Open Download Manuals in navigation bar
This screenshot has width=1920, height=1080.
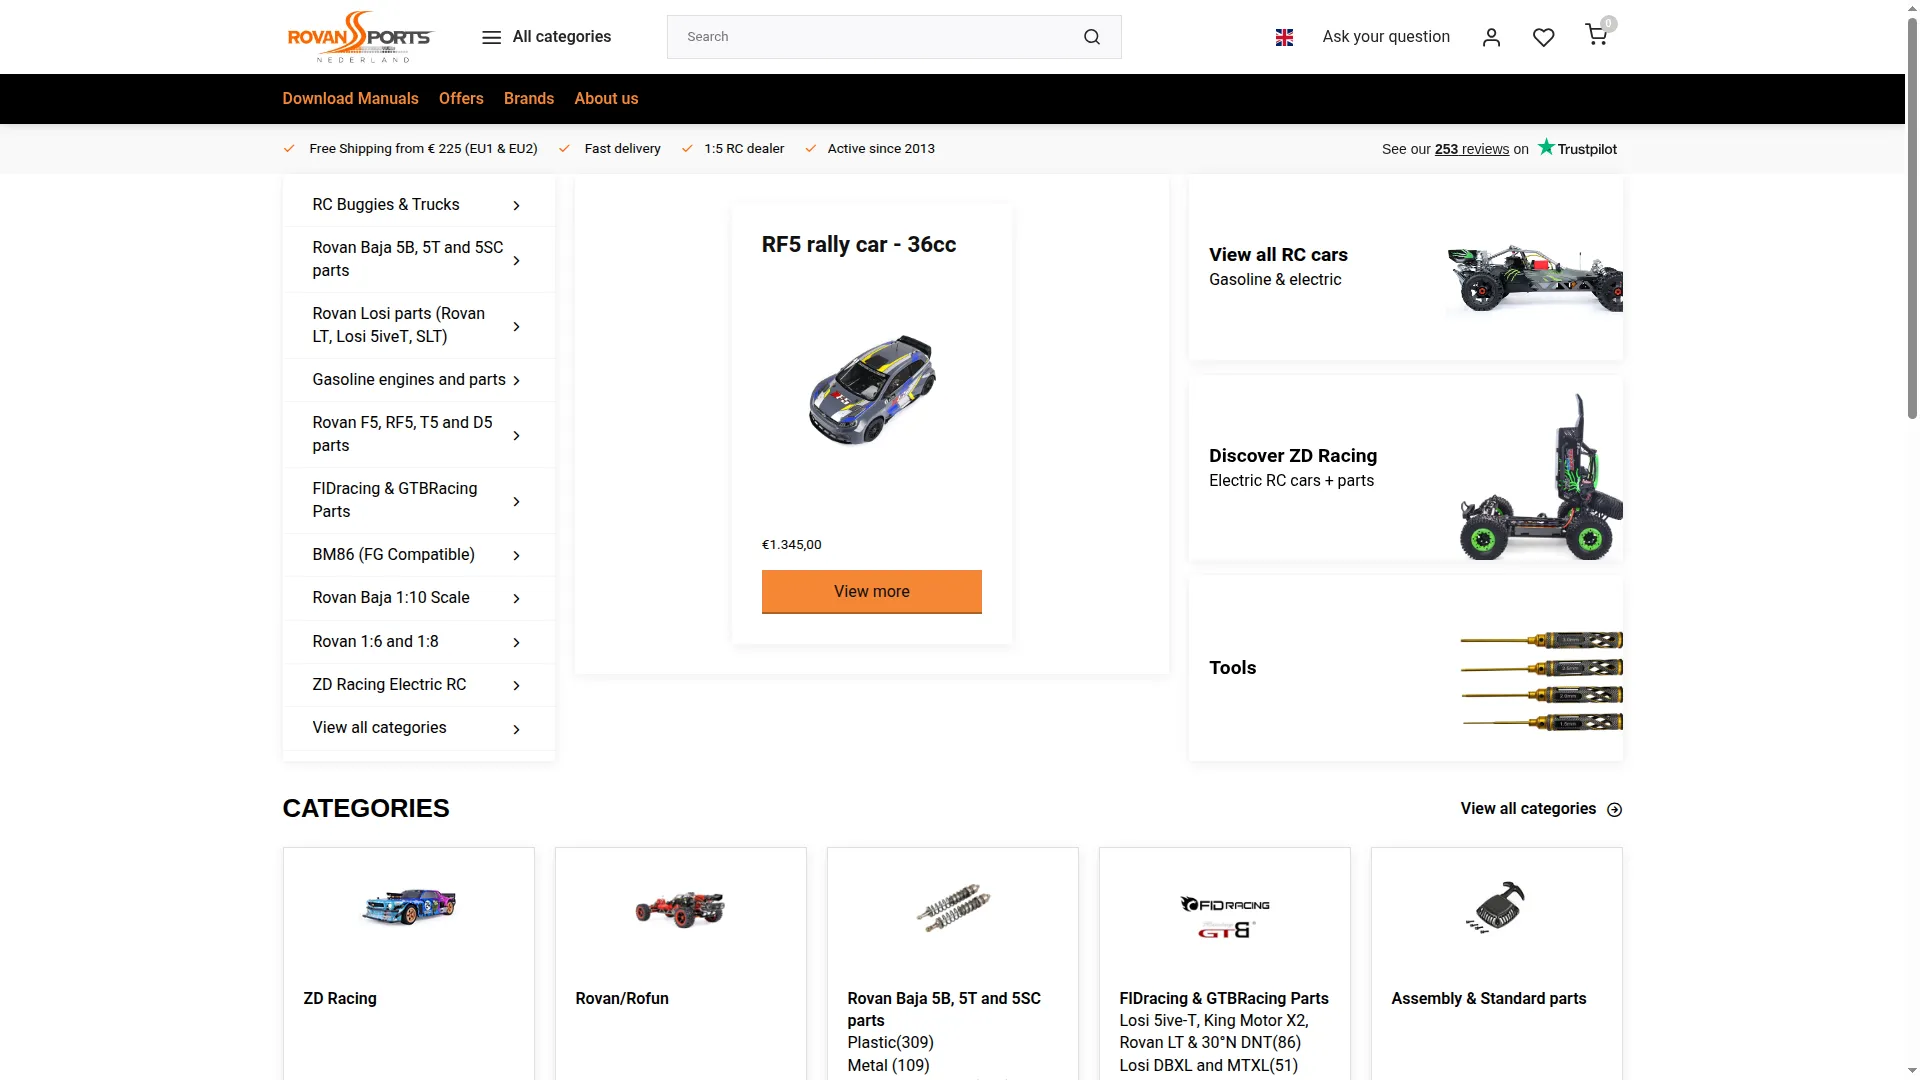point(350,98)
